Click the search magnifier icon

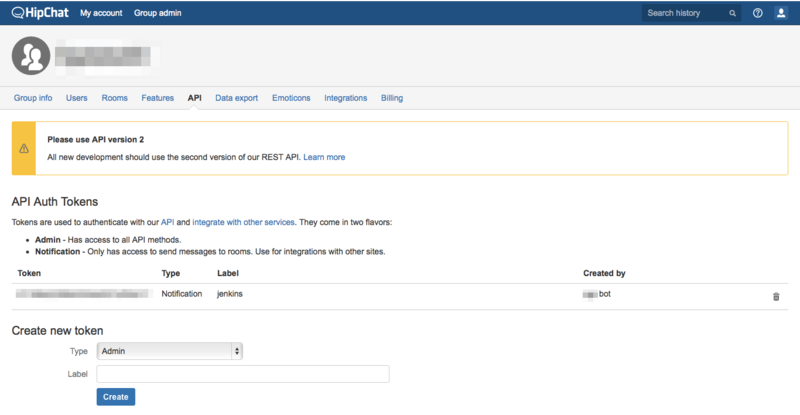pyautogui.click(x=732, y=13)
